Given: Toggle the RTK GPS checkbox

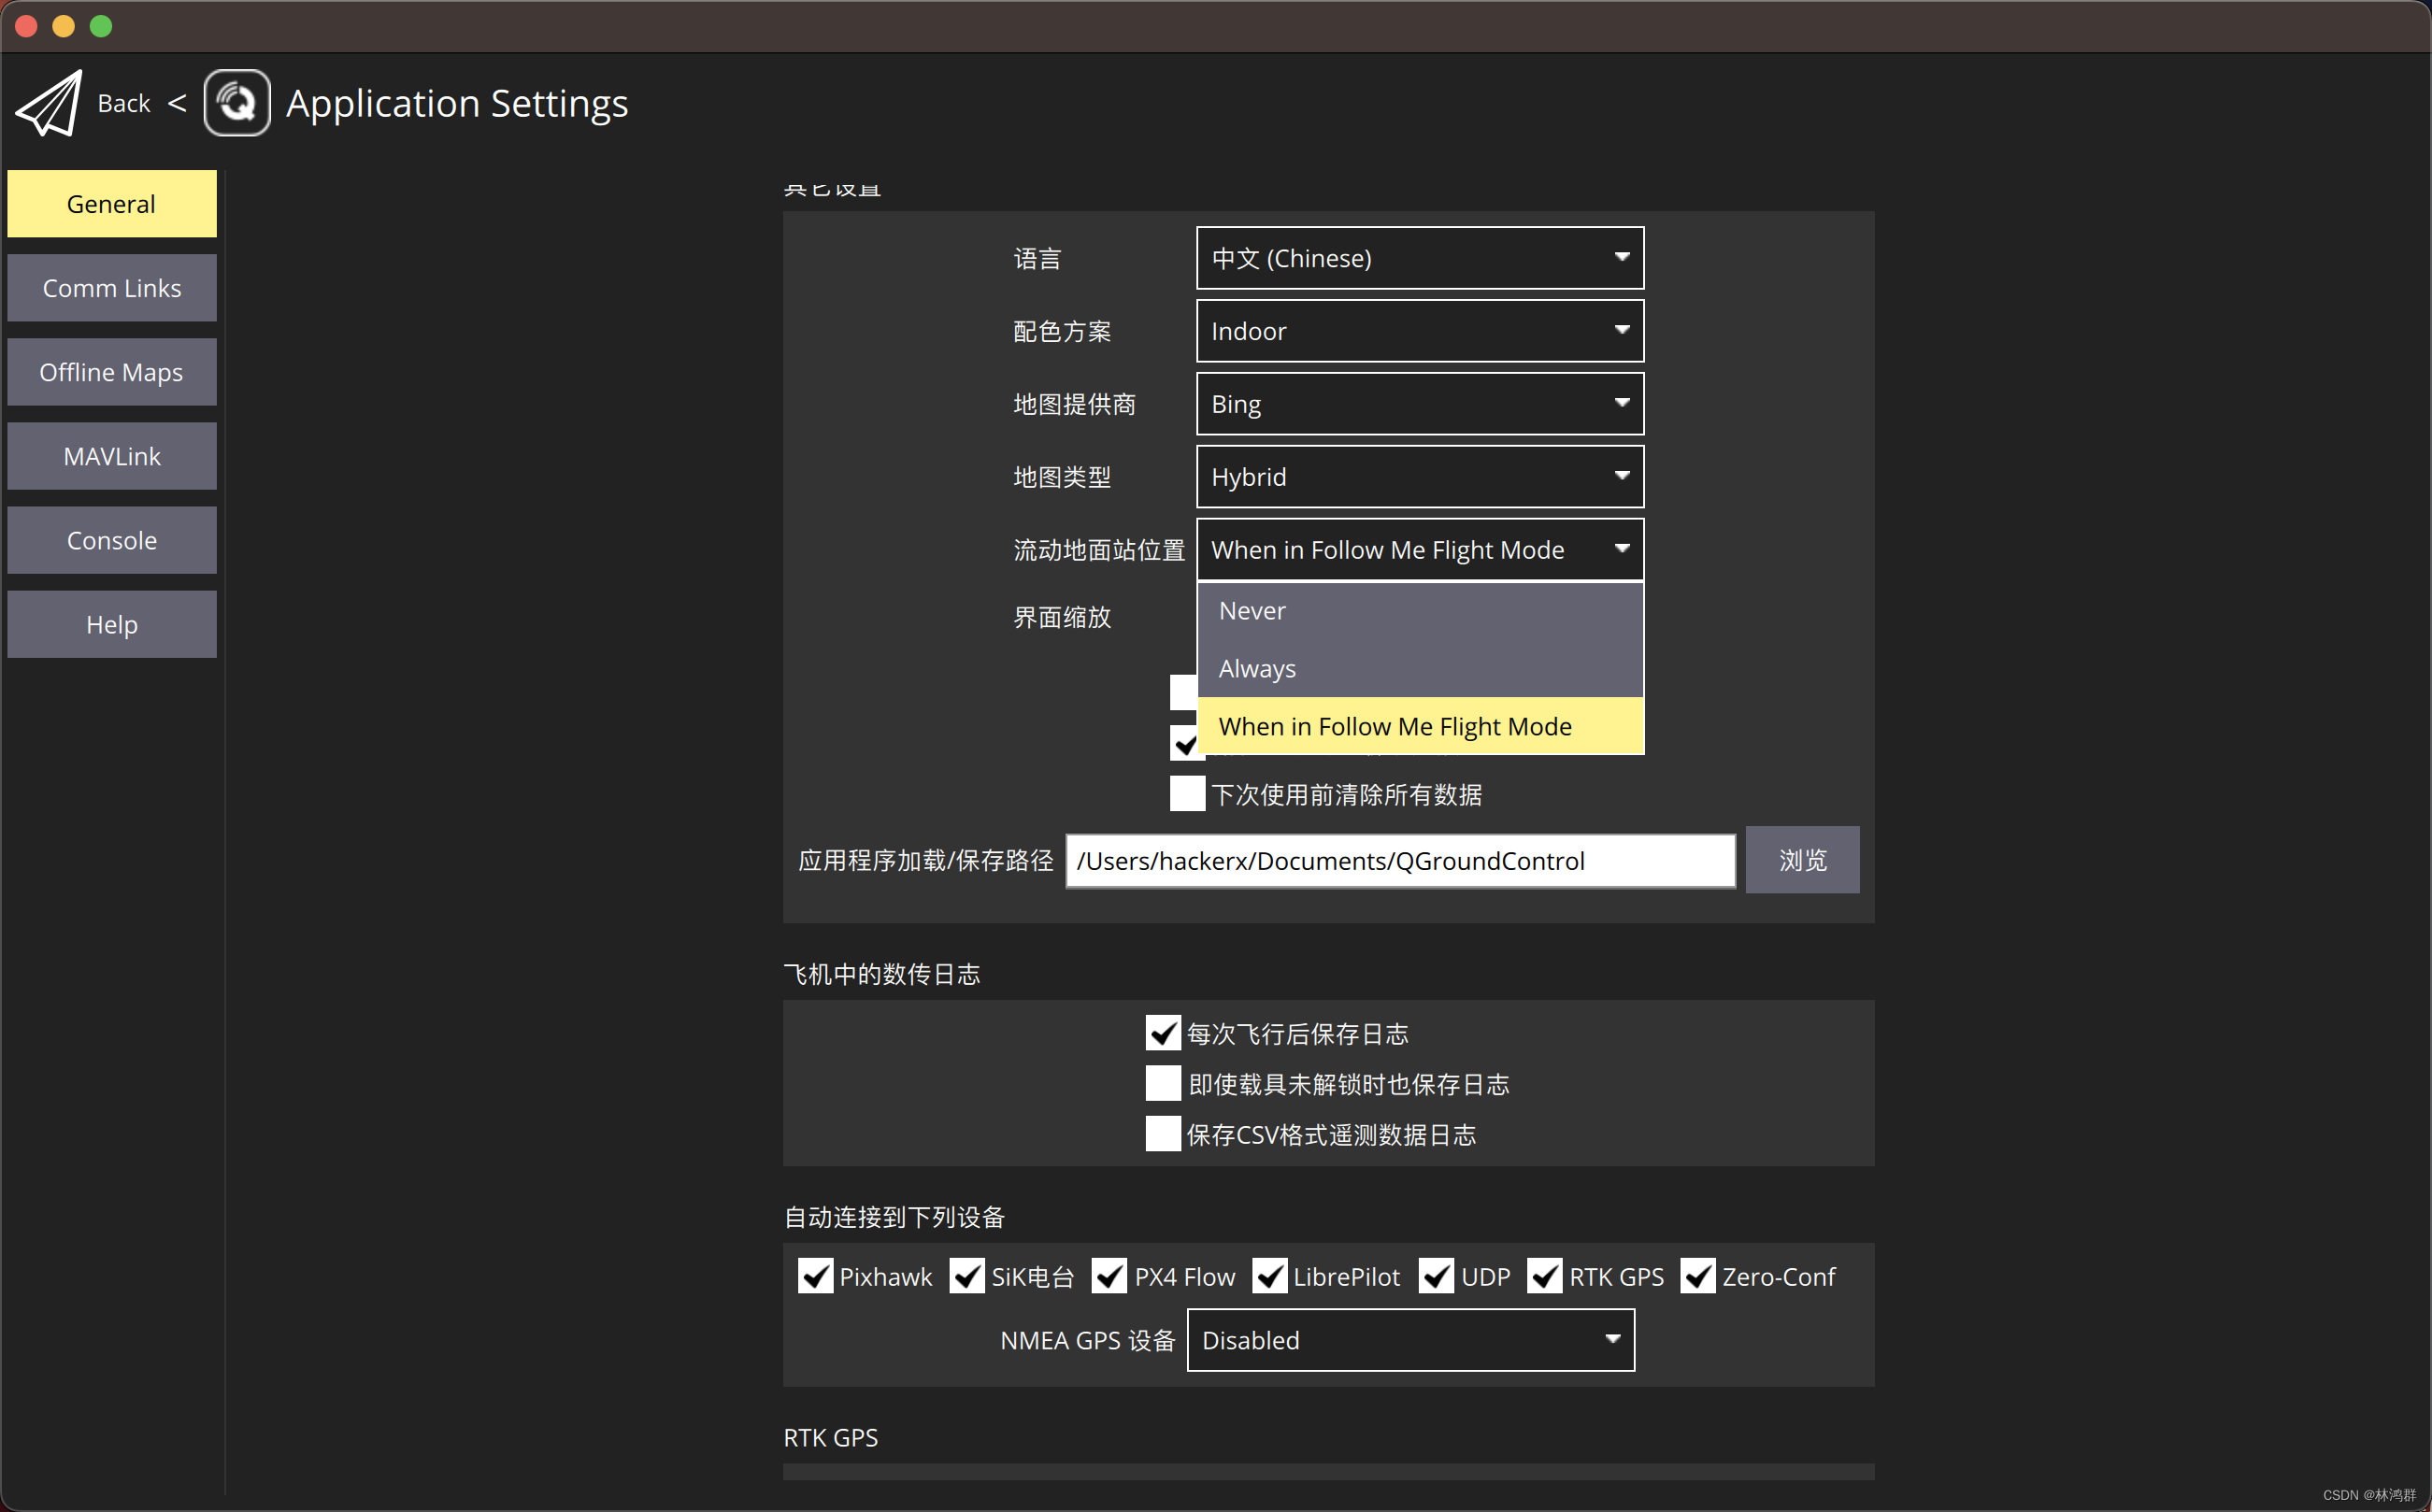Looking at the screenshot, I should (x=1545, y=1276).
